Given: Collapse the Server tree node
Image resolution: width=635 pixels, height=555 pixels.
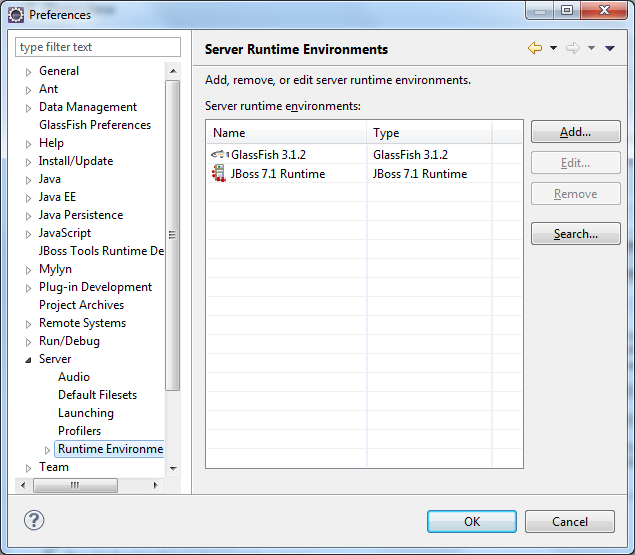Looking at the screenshot, I should 28,360.
